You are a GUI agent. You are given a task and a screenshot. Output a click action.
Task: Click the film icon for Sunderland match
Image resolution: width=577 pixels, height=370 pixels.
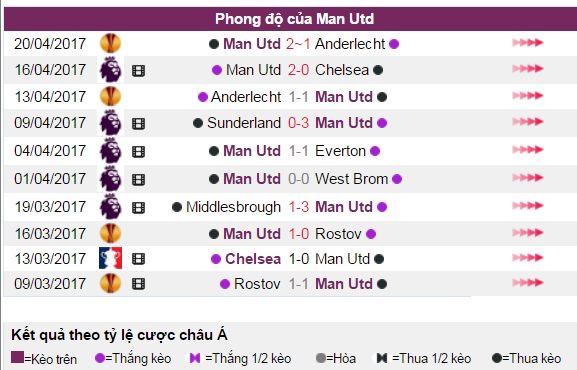coord(138,123)
